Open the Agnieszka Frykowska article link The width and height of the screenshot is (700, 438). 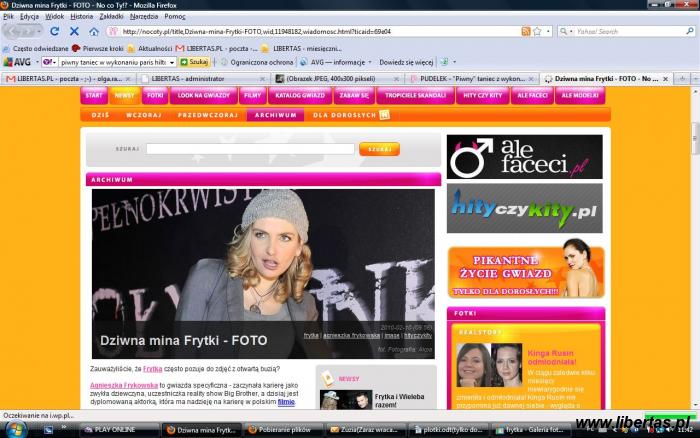(123, 384)
